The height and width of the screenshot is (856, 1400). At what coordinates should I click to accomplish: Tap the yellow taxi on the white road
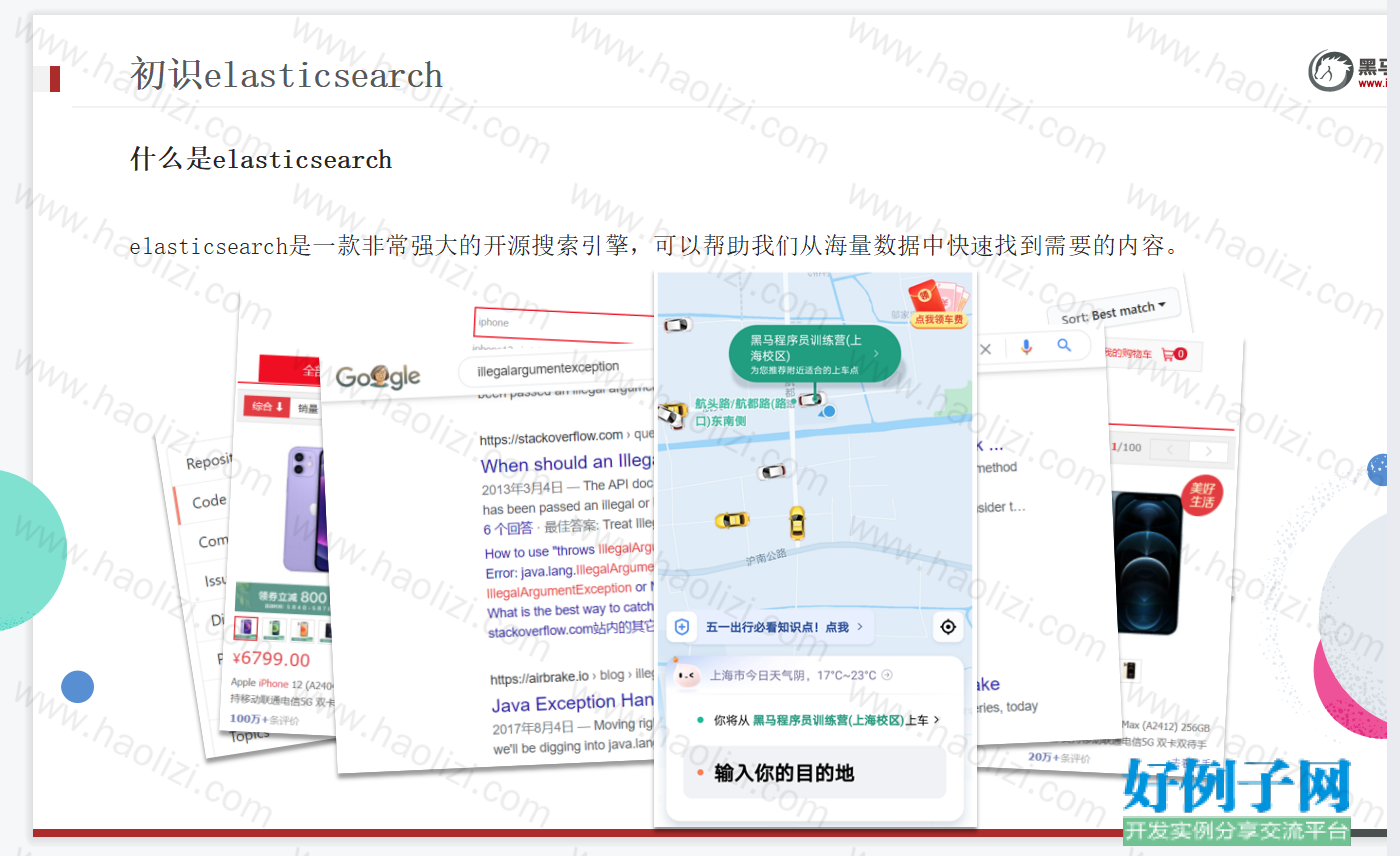click(797, 522)
